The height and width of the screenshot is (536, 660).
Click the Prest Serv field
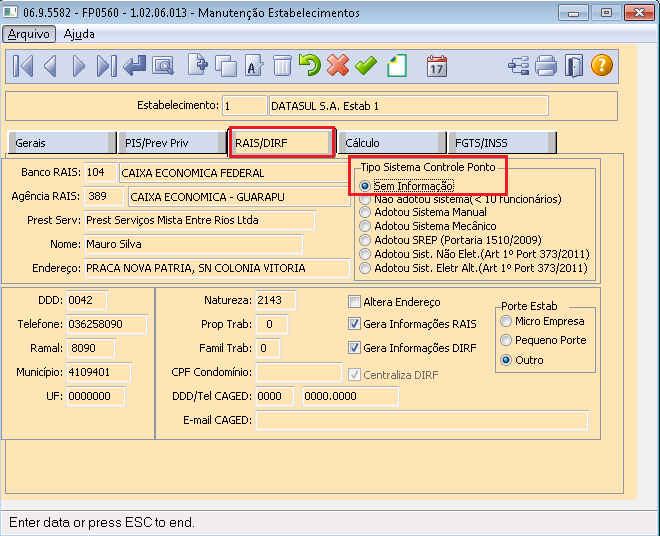pos(200,220)
